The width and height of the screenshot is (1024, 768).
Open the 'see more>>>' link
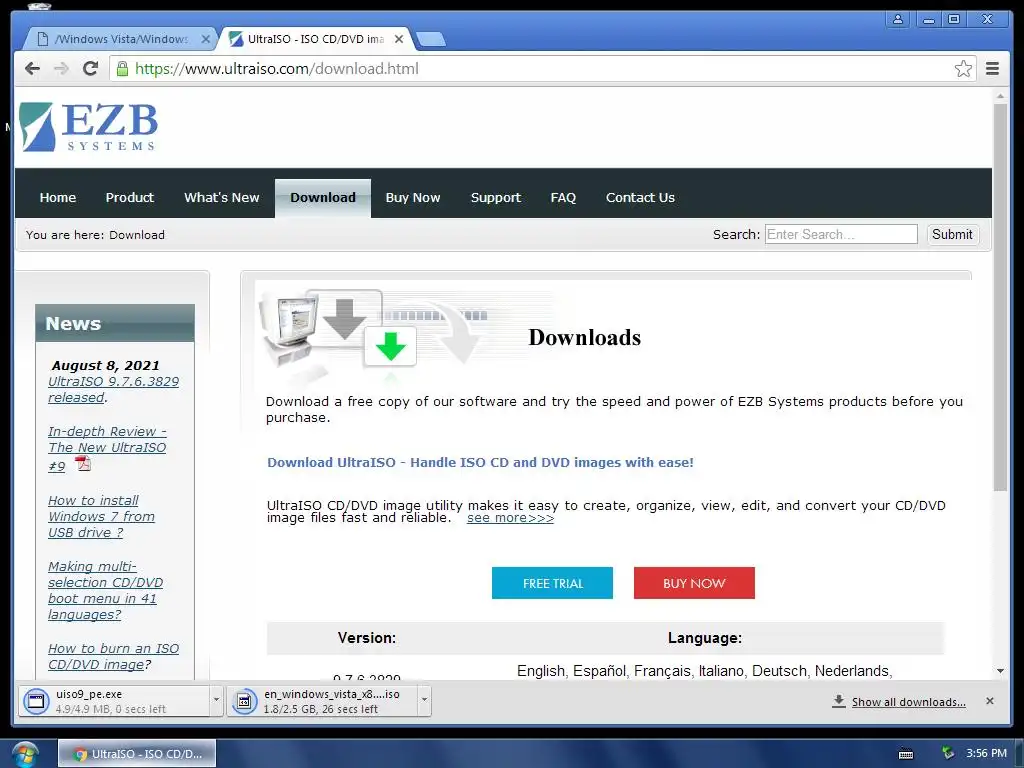(510, 518)
